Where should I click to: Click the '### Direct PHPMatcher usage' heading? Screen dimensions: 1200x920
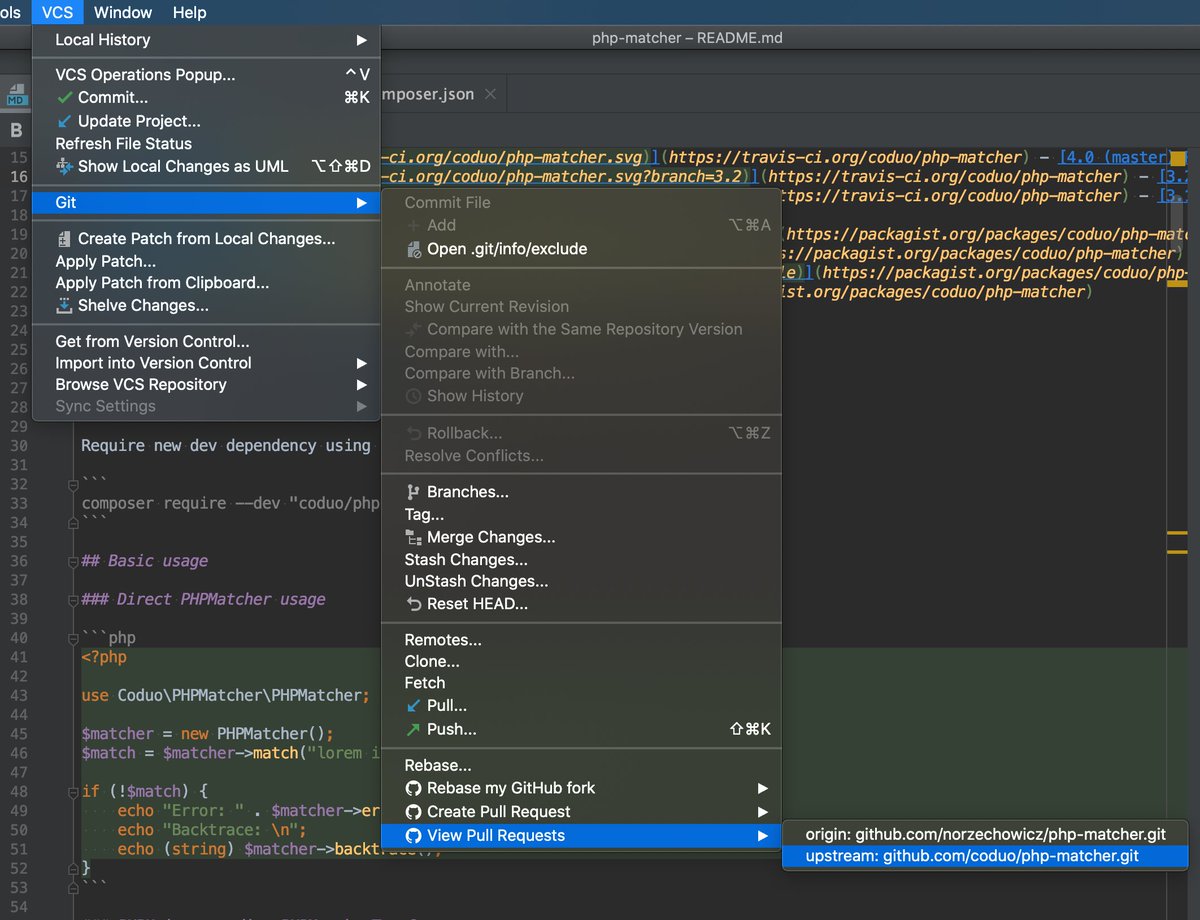pyautogui.click(x=204, y=599)
